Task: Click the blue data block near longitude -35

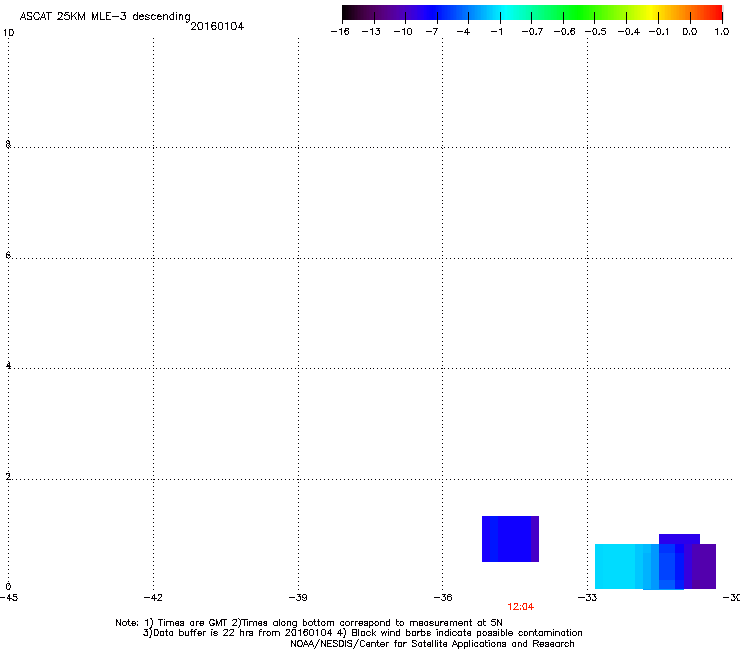Action: point(510,539)
